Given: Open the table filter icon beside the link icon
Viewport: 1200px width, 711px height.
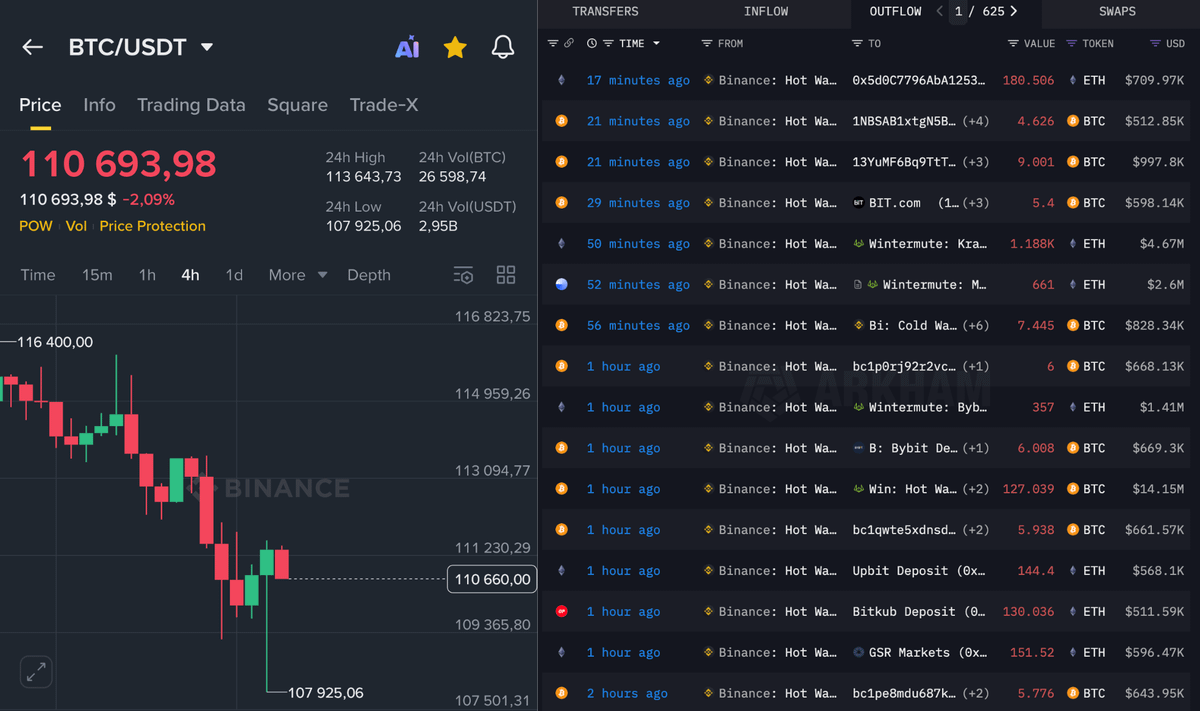Looking at the screenshot, I should [553, 44].
